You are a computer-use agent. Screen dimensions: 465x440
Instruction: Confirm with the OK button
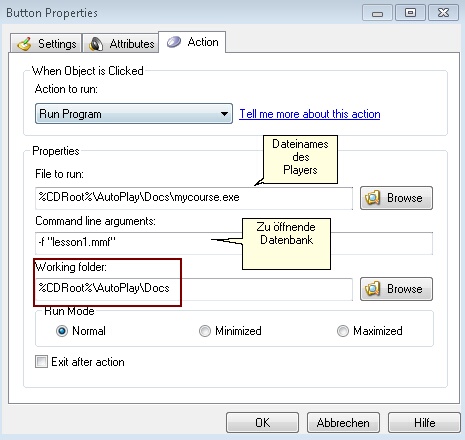(x=262, y=423)
